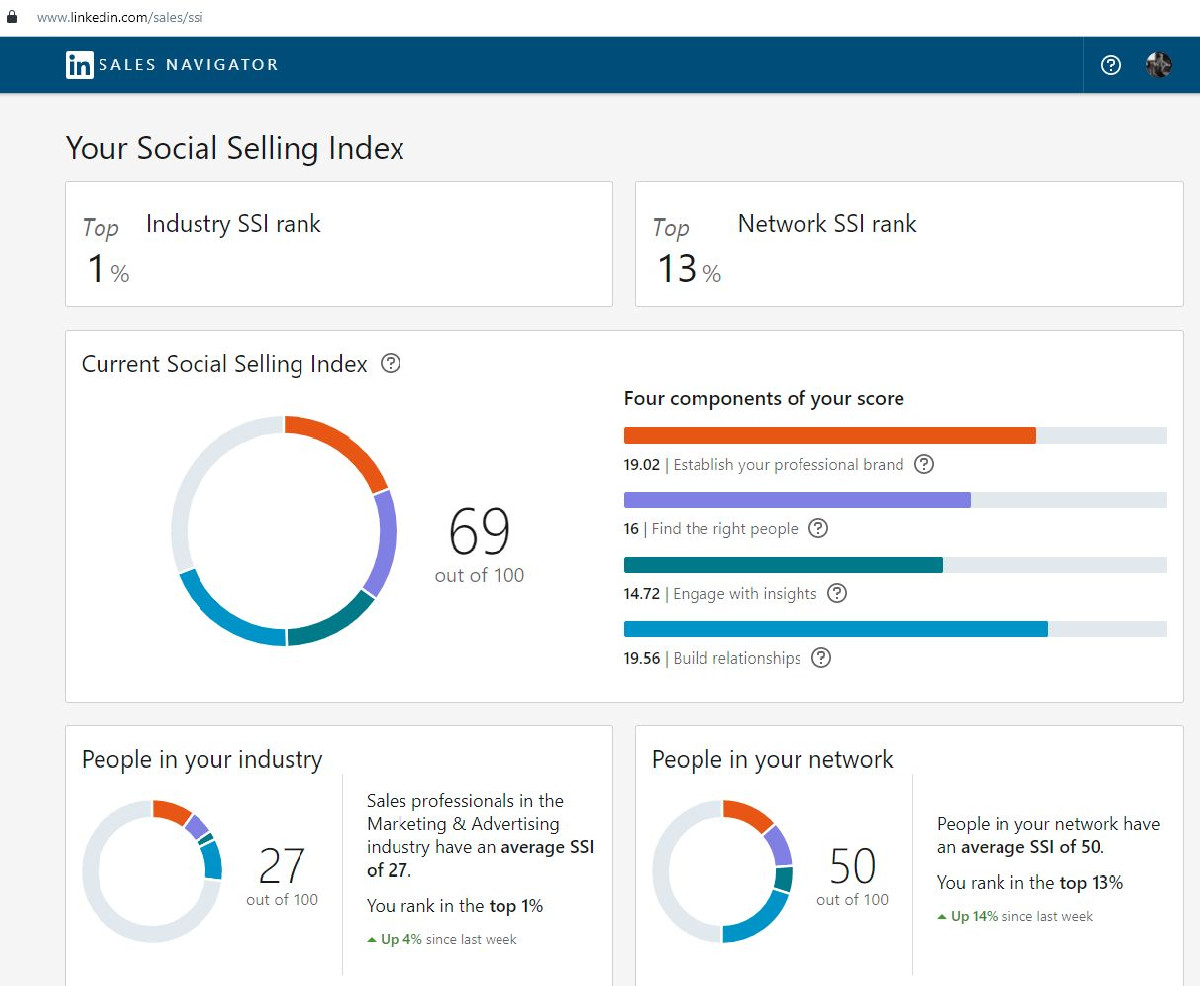Show help for Establish your professional brand
The image size is (1200, 986).
924,464
